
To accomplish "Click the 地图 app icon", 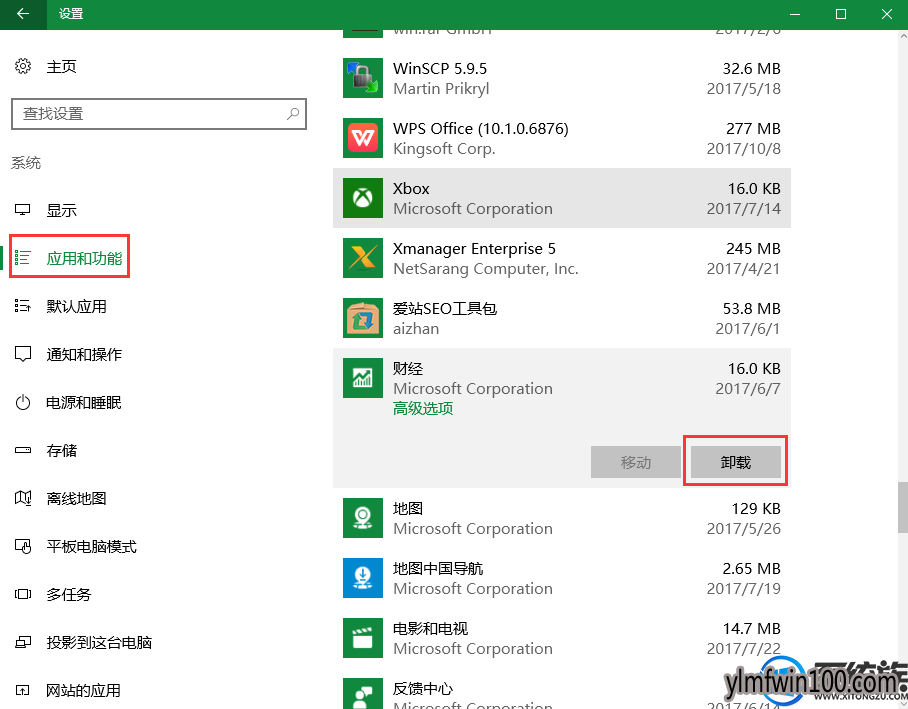I will [363, 518].
